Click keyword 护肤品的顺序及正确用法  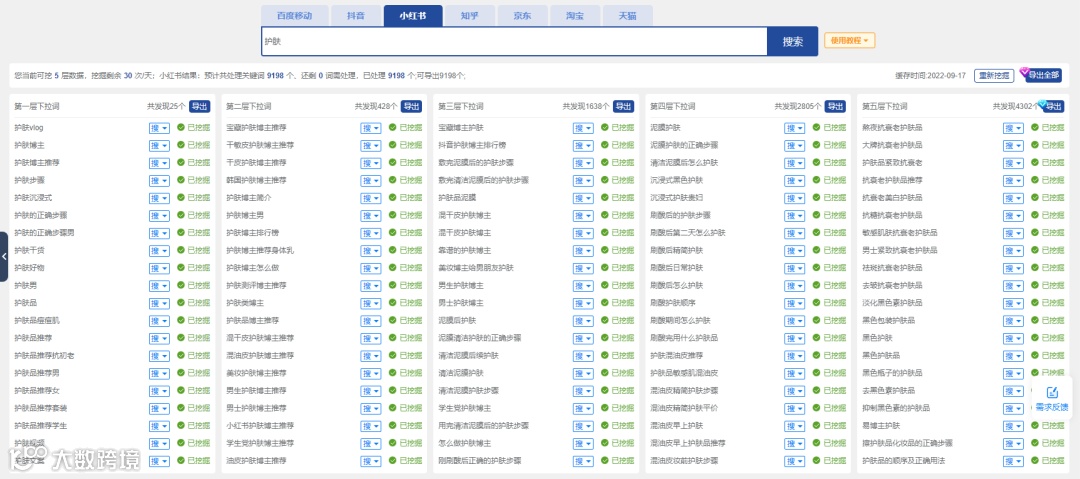(x=904, y=460)
